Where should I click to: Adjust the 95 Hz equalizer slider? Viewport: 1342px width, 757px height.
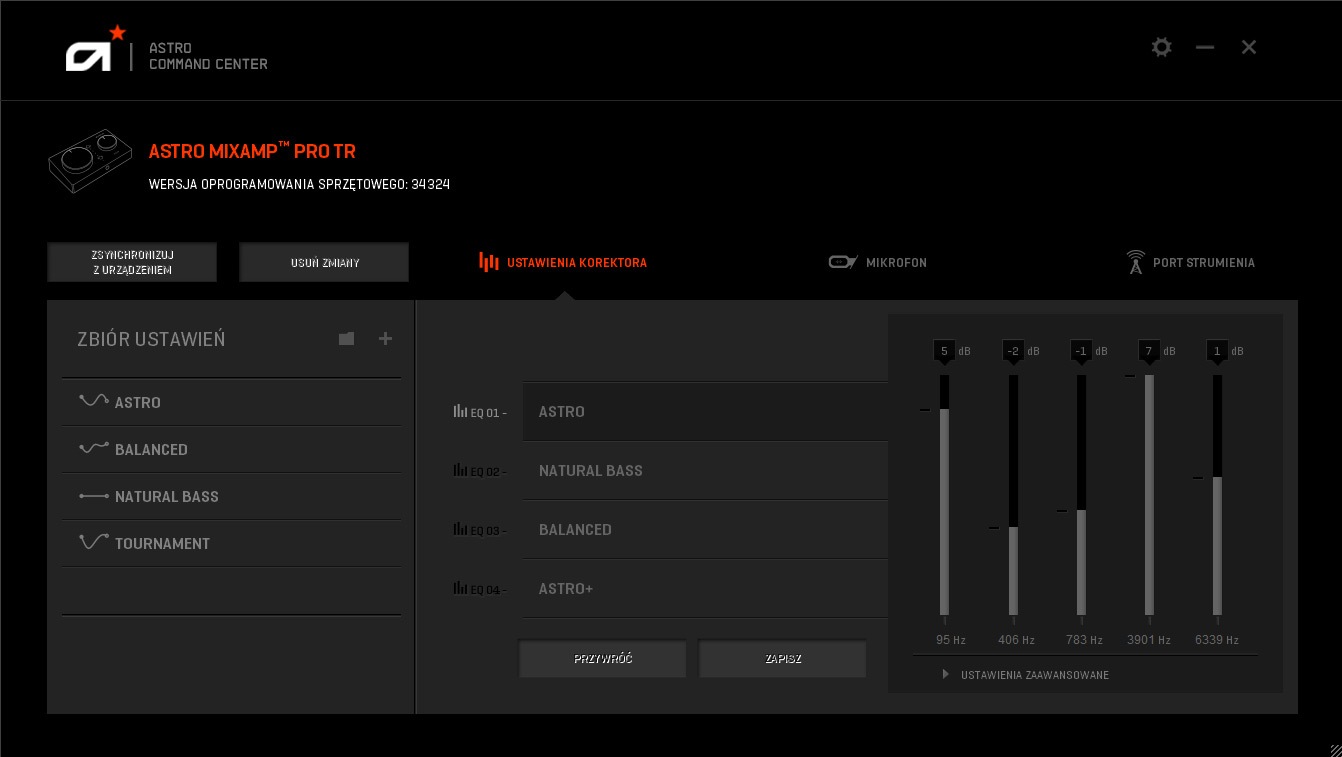944,495
